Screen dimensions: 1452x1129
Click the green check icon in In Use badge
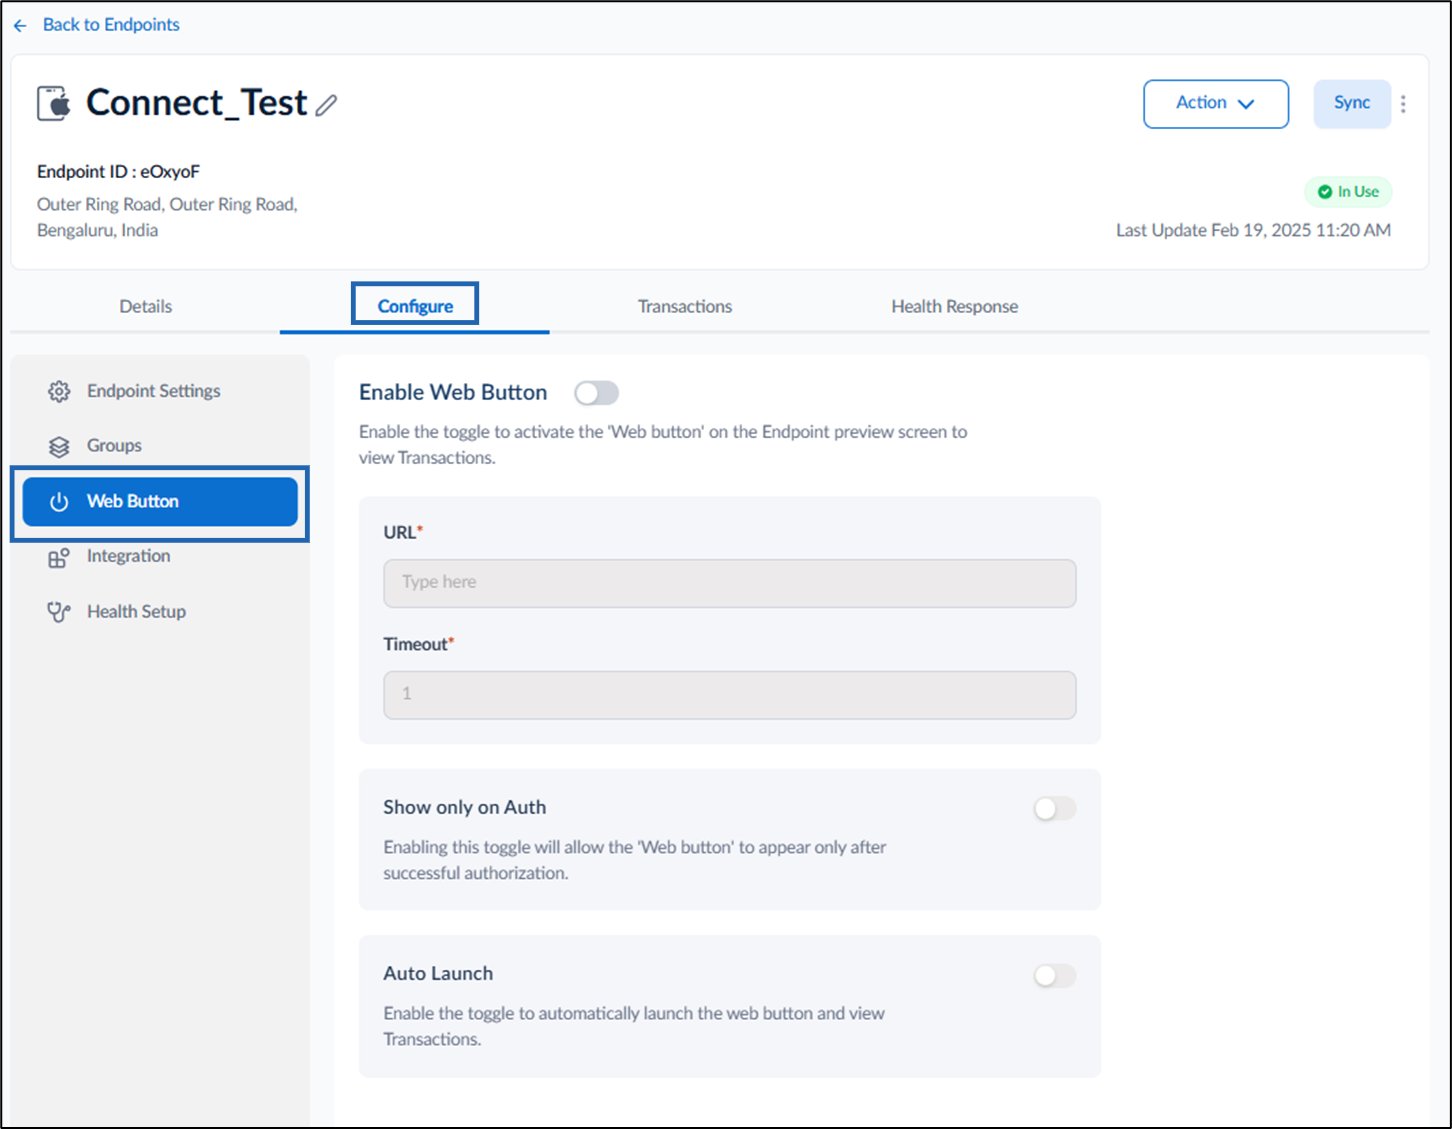pyautogui.click(x=1325, y=192)
